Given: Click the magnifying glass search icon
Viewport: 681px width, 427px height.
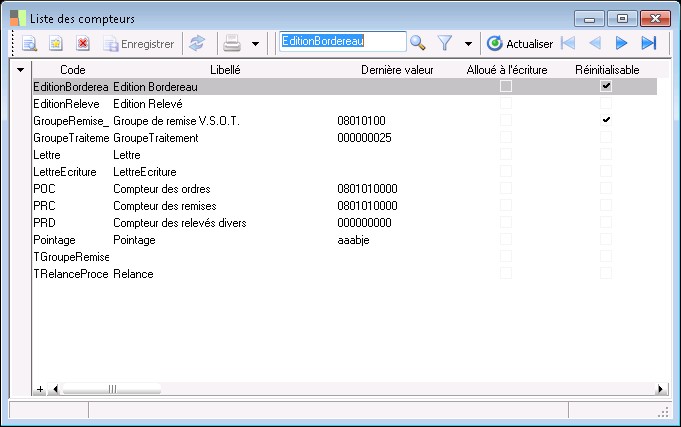Looking at the screenshot, I should [x=418, y=43].
